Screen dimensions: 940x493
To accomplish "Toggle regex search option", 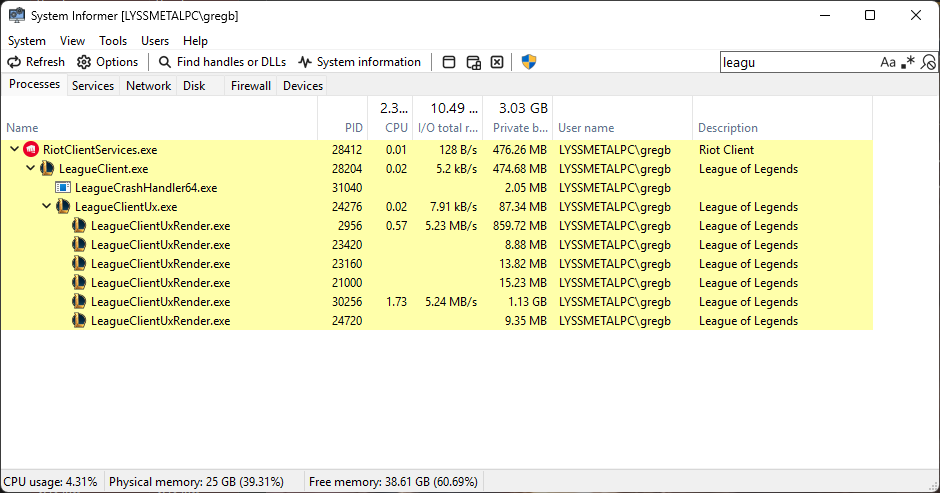I will (x=908, y=62).
